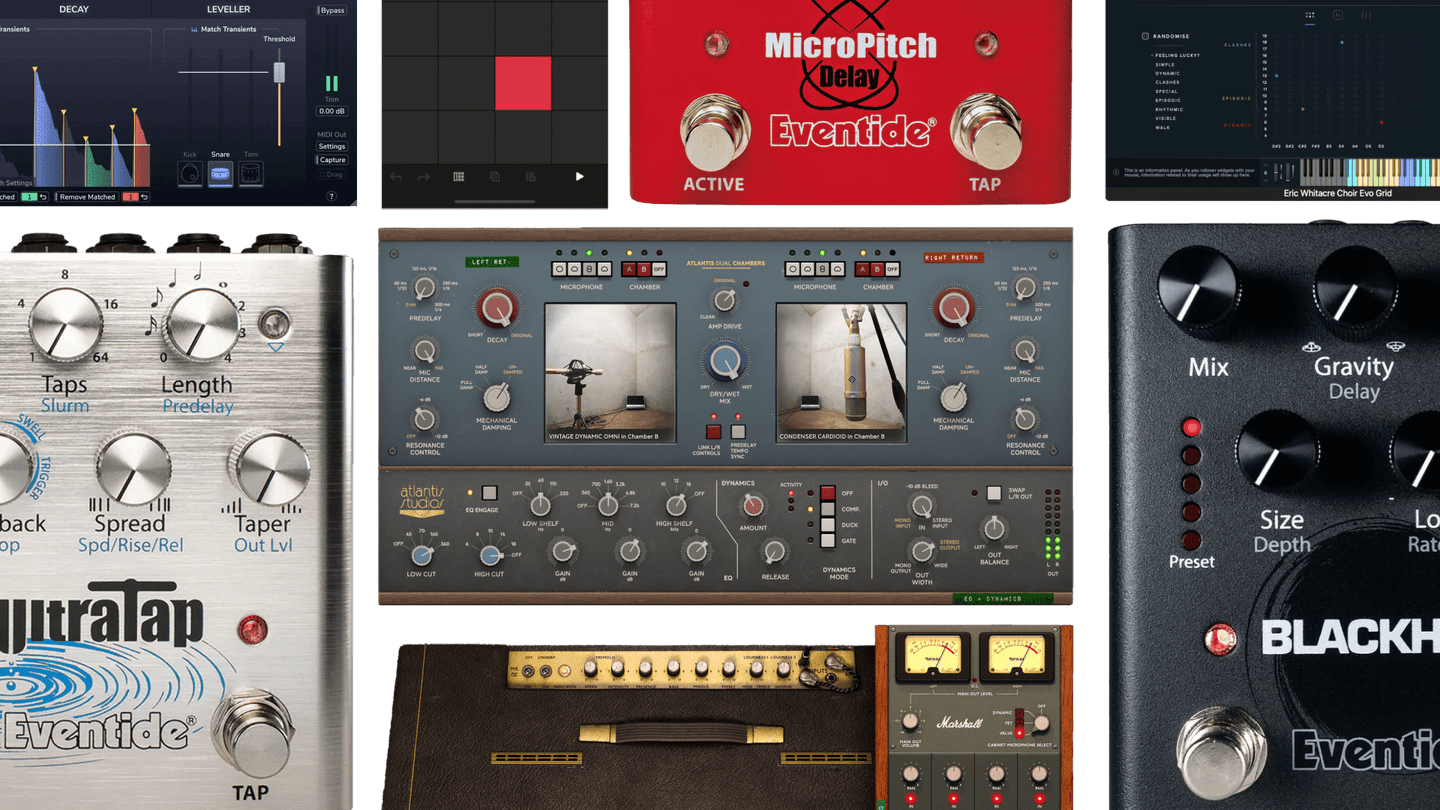Viewport: 1440px width, 810px height.
Task: Select omni microphone button under RIGHT RETURN
Action: pos(792,269)
